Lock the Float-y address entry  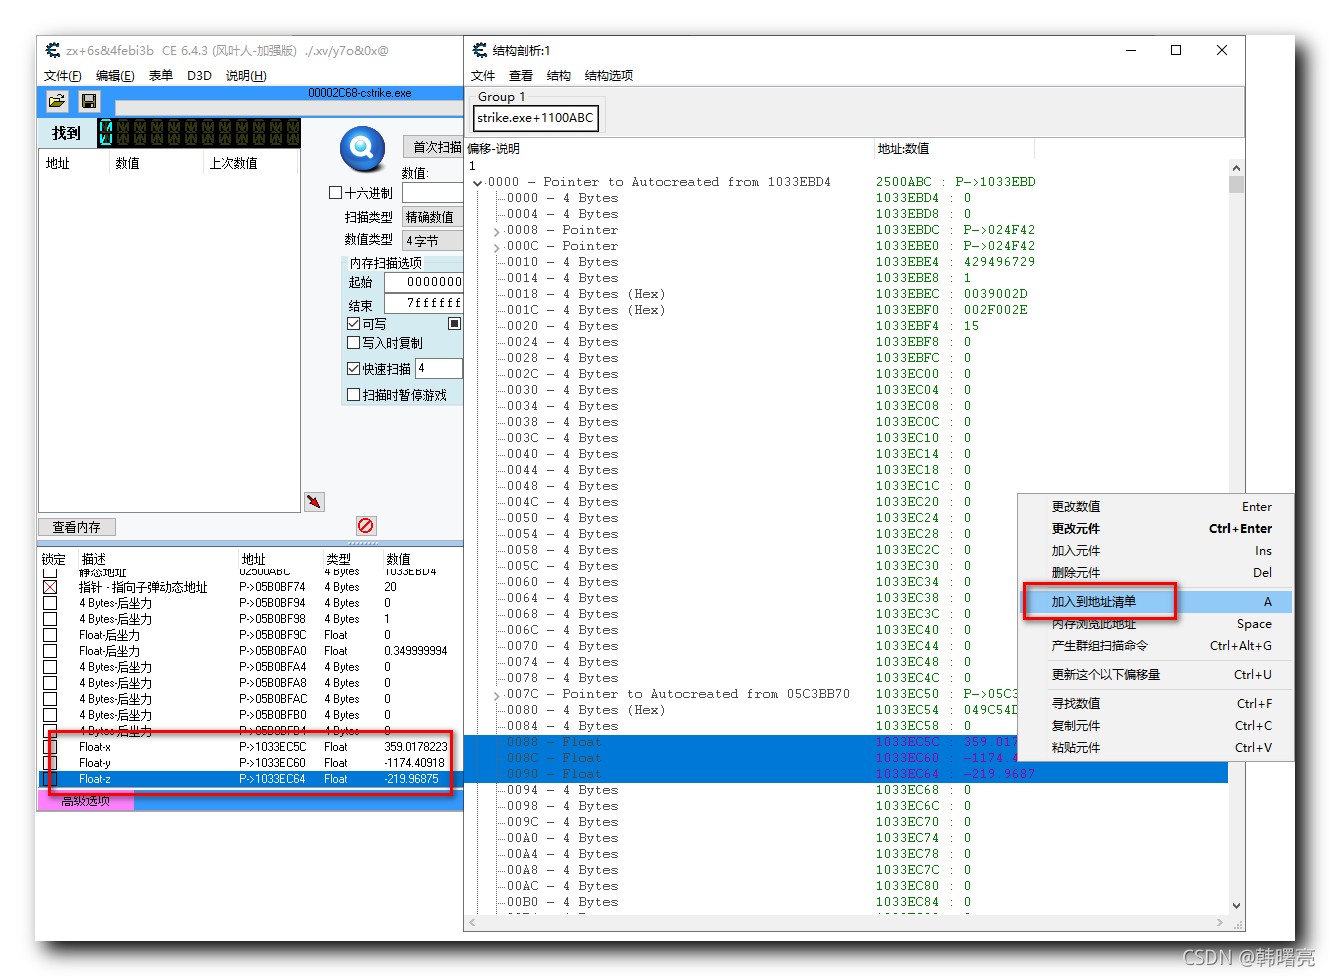[x=50, y=763]
